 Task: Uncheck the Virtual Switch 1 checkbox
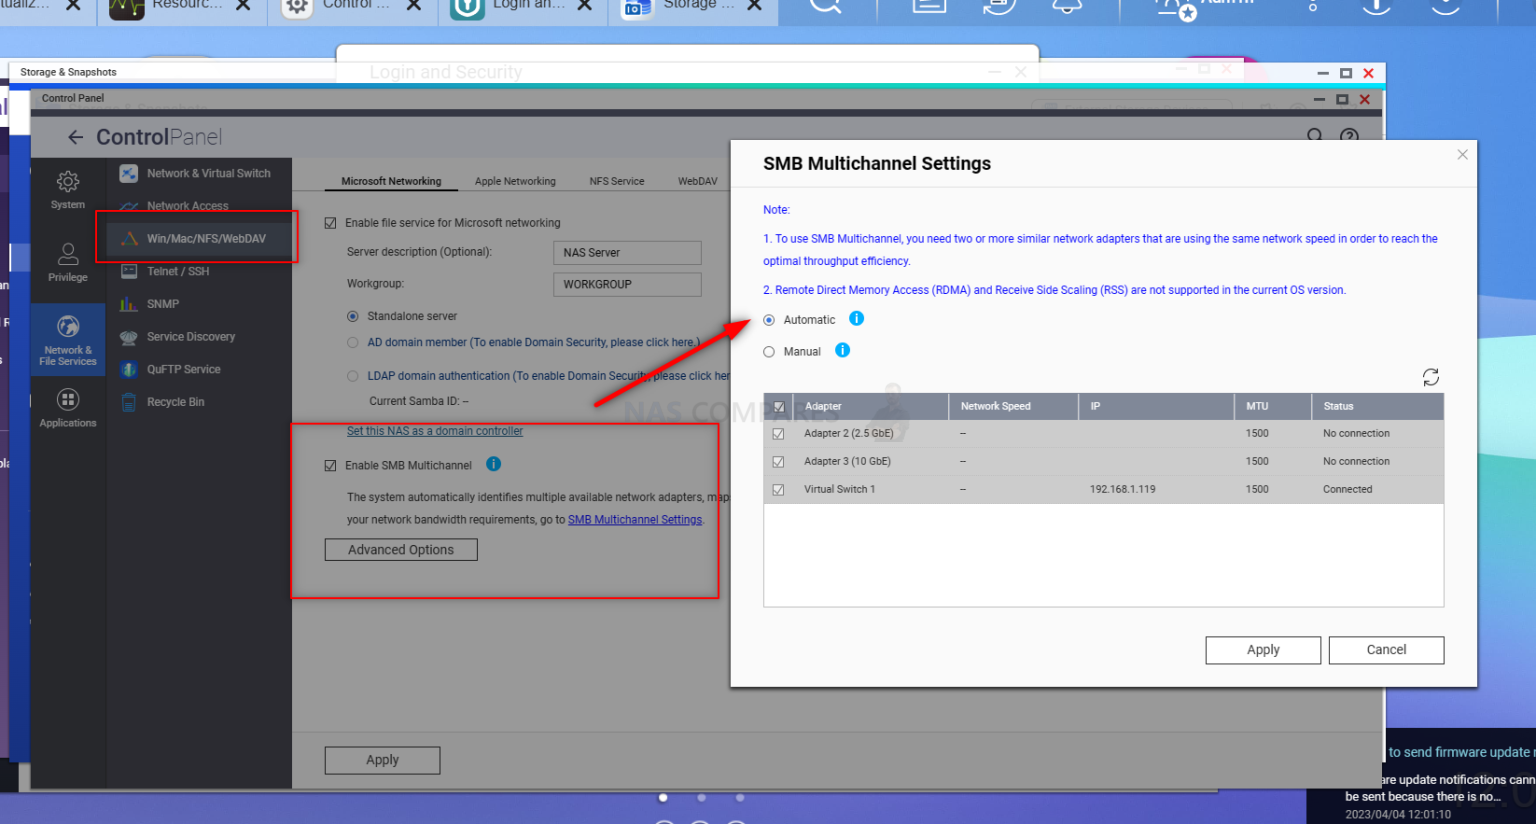pos(778,490)
